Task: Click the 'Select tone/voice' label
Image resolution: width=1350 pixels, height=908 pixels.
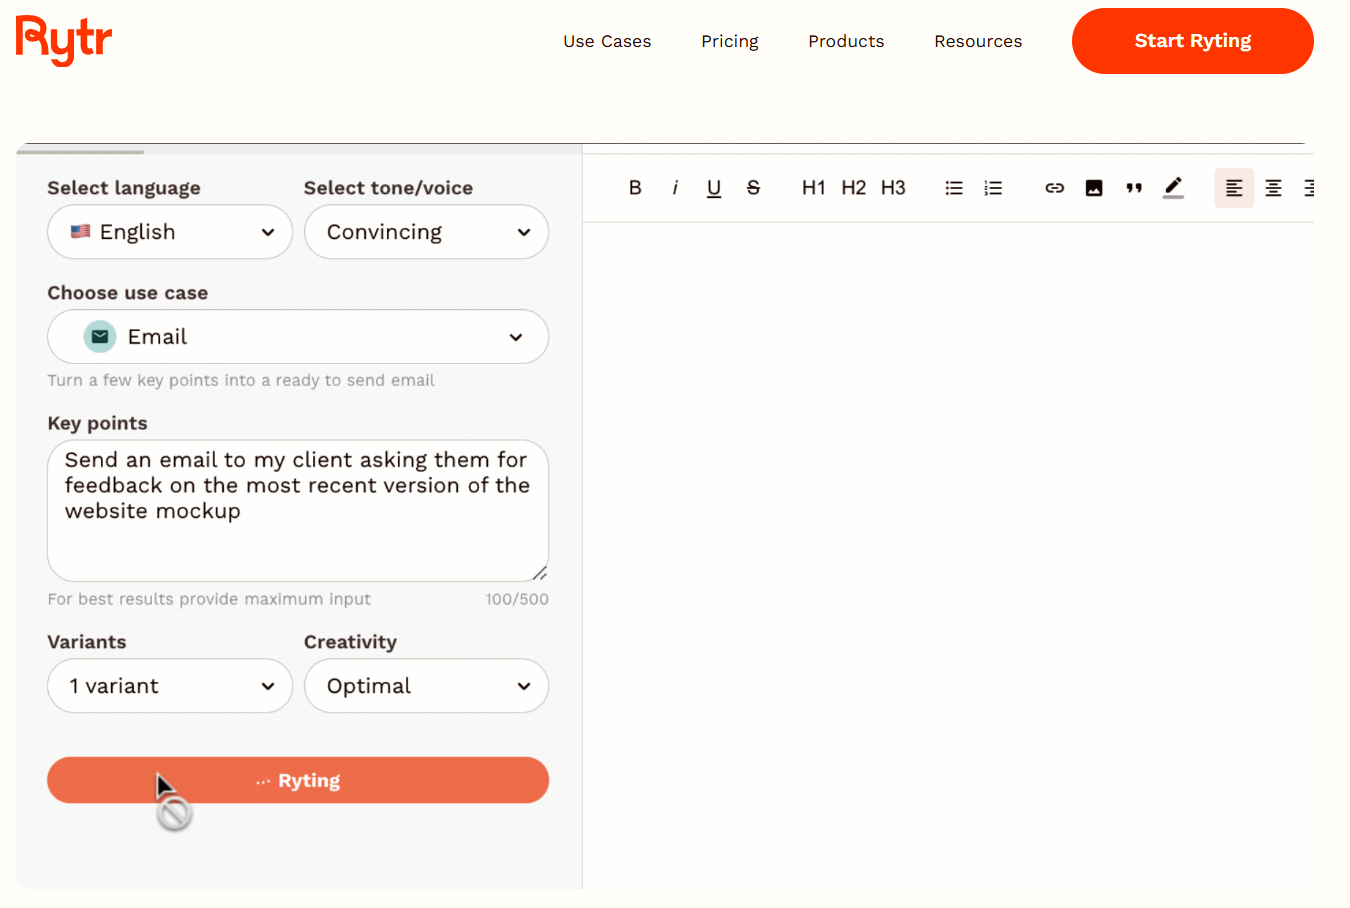Action: (389, 188)
